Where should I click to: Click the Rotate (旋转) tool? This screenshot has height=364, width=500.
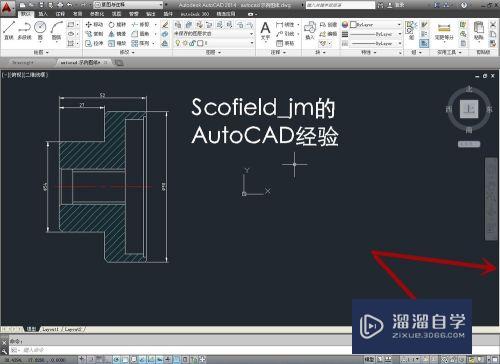117,24
